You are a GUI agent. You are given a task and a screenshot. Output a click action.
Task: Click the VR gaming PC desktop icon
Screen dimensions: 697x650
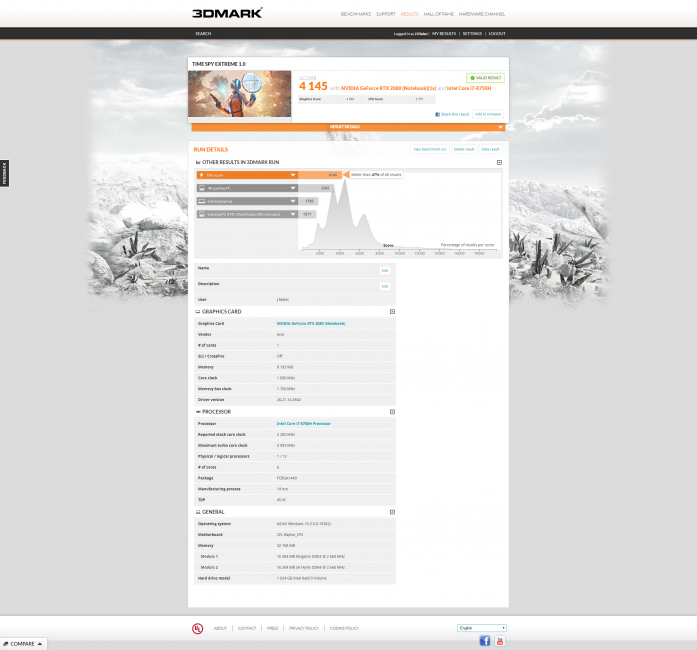point(201,214)
